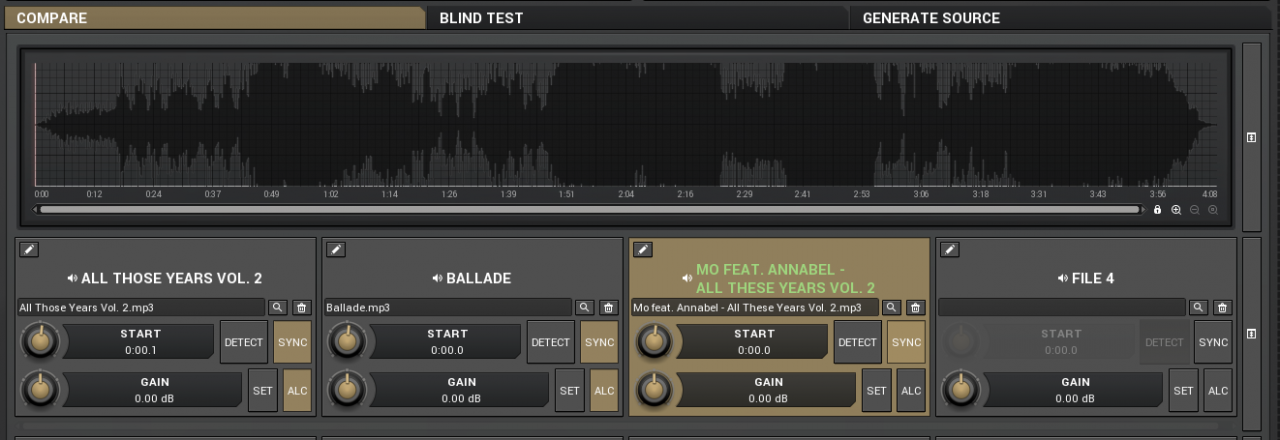
Task: Browse for file in All Those Years Vol. 2 slot
Action: pos(278,307)
